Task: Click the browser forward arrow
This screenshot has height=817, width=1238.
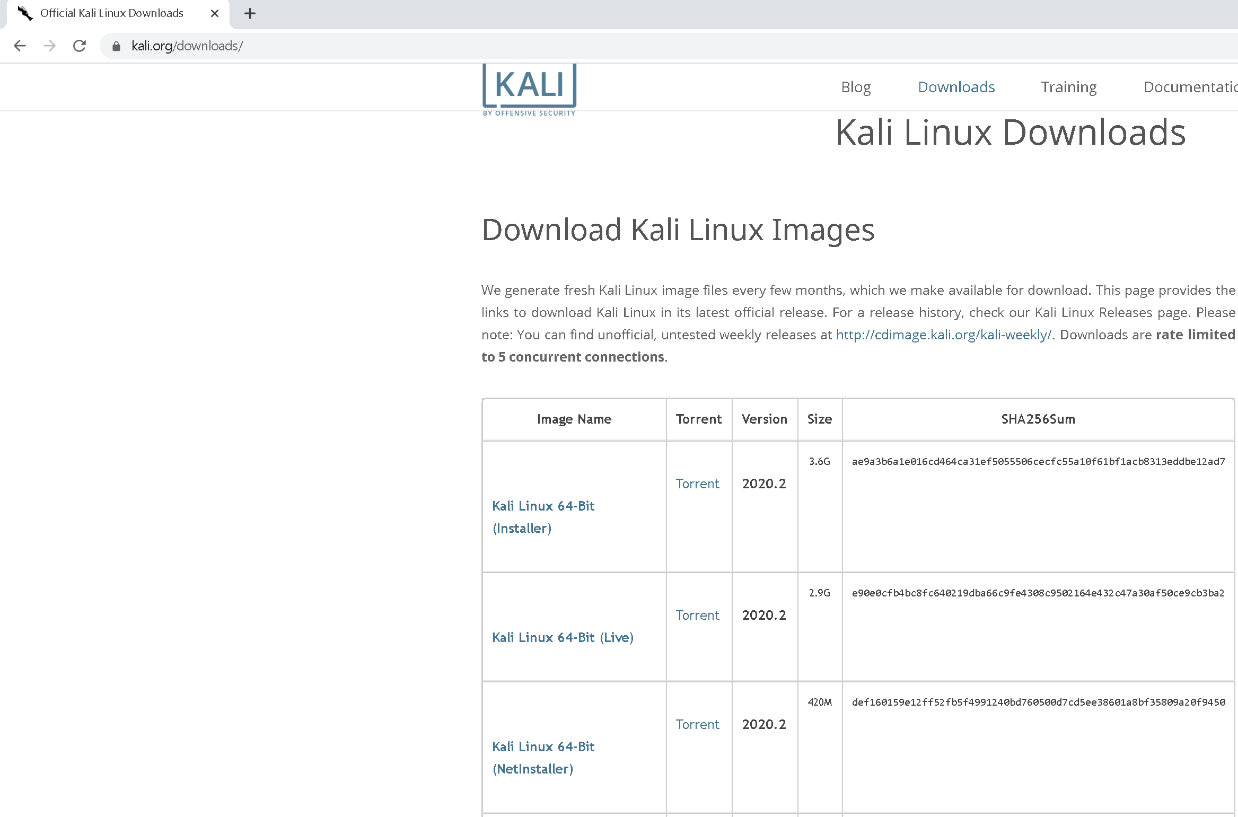Action: click(49, 46)
